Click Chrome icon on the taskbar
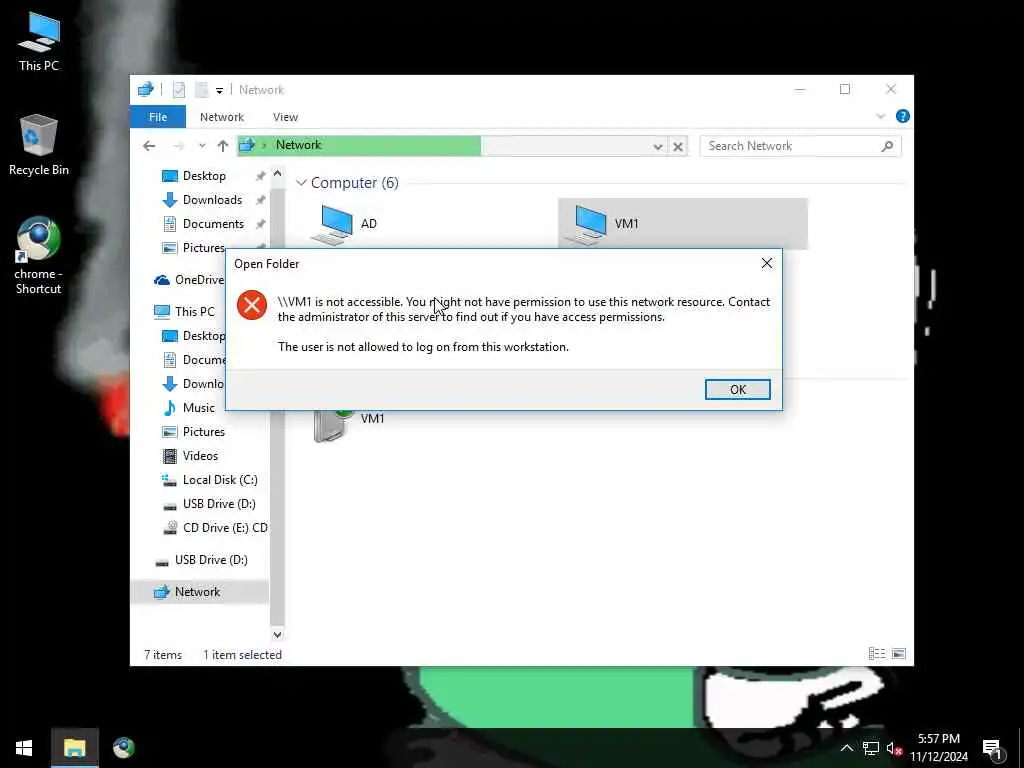 coord(123,748)
